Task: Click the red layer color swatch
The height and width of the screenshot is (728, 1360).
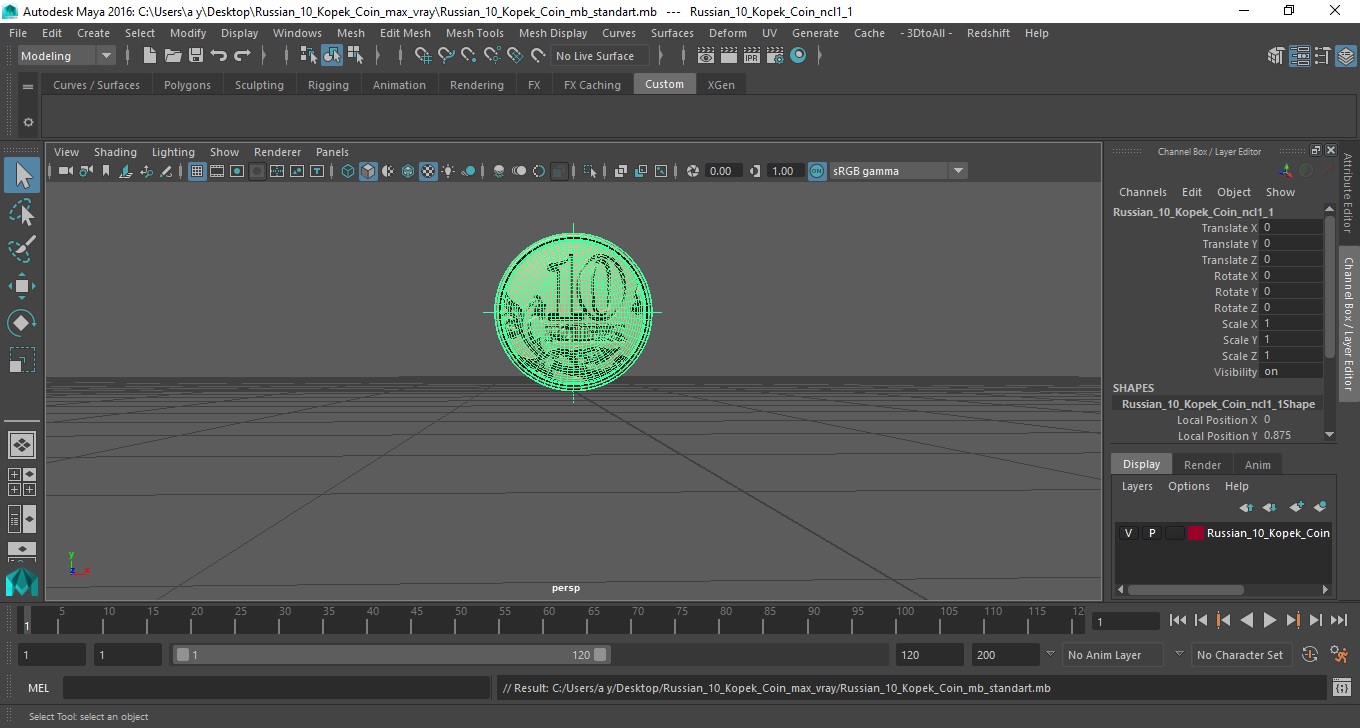Action: [x=1196, y=533]
